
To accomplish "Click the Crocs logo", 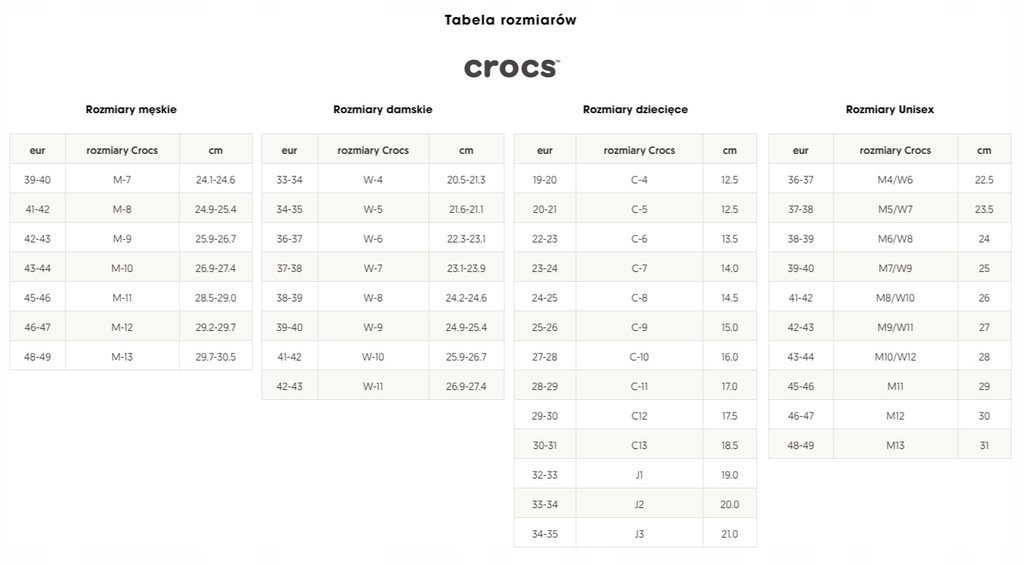I will (x=511, y=68).
